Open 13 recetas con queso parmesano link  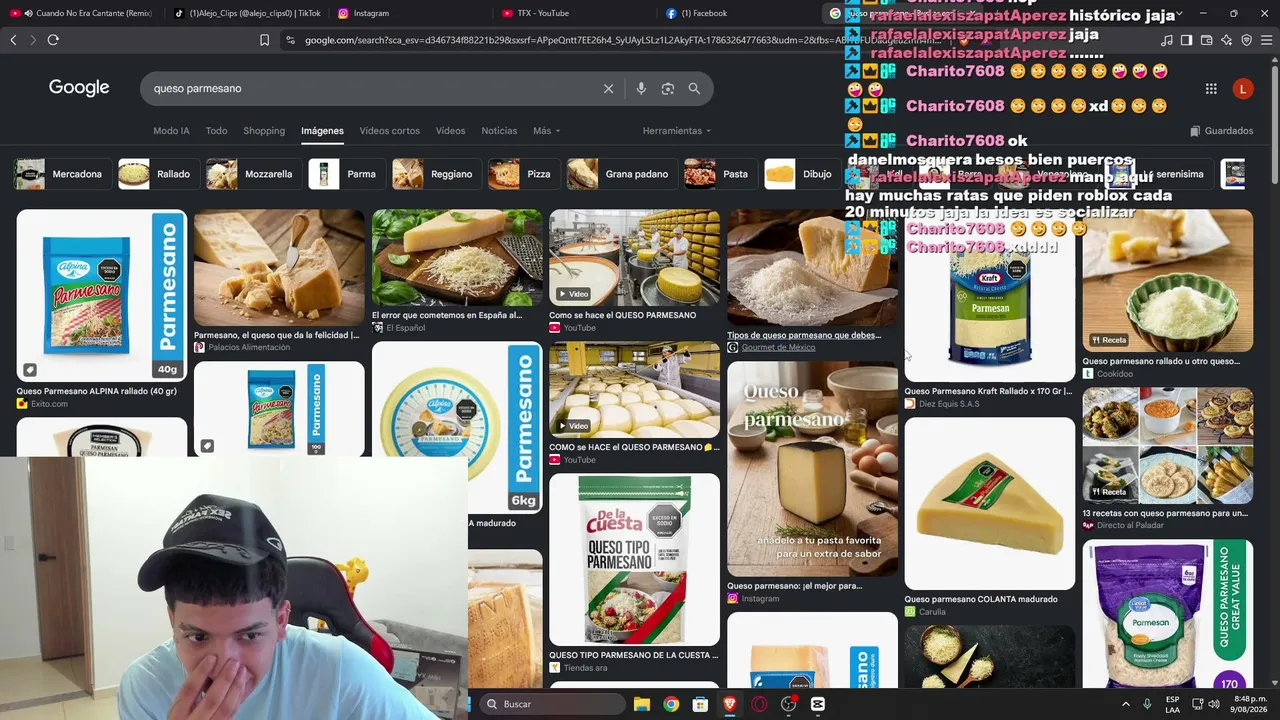click(1165, 513)
